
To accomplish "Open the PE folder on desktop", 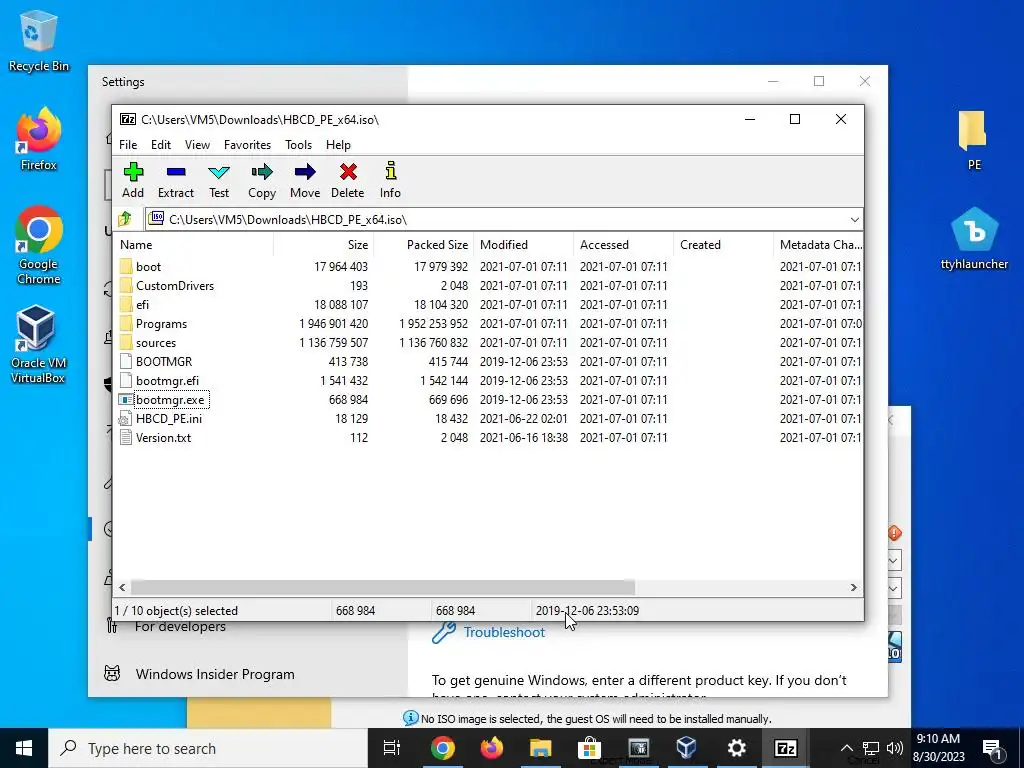I will click(974, 140).
